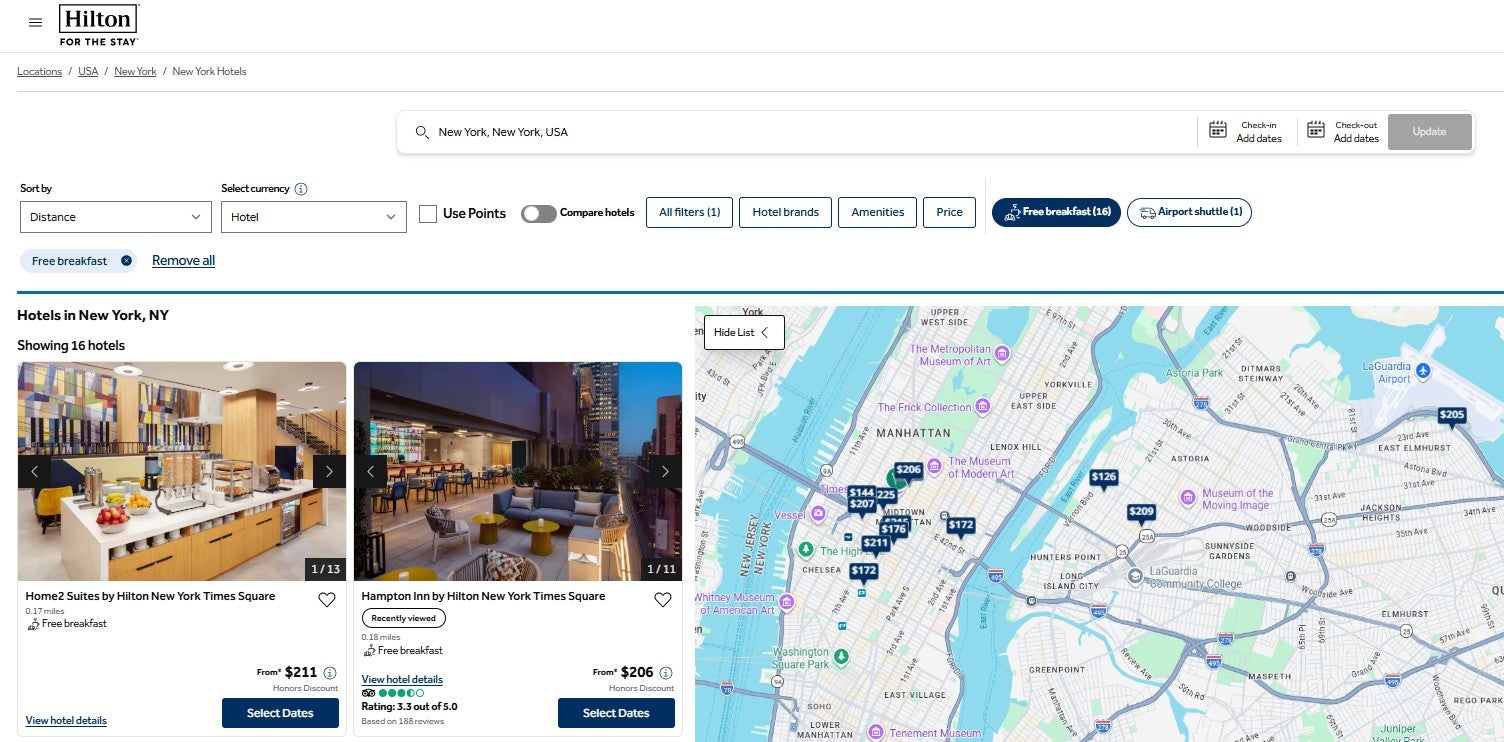Click the $205 map marker near LaGuardia

[x=1452, y=416]
